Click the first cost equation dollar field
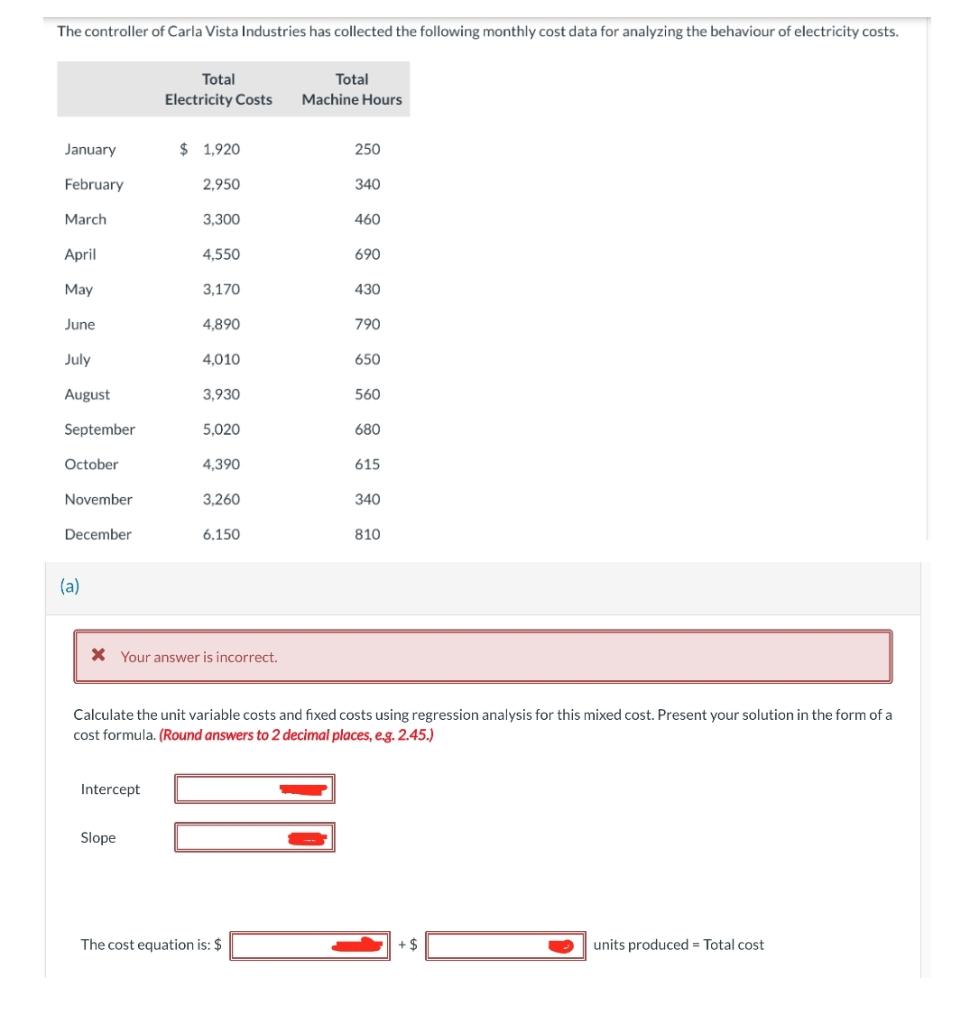 [309, 943]
